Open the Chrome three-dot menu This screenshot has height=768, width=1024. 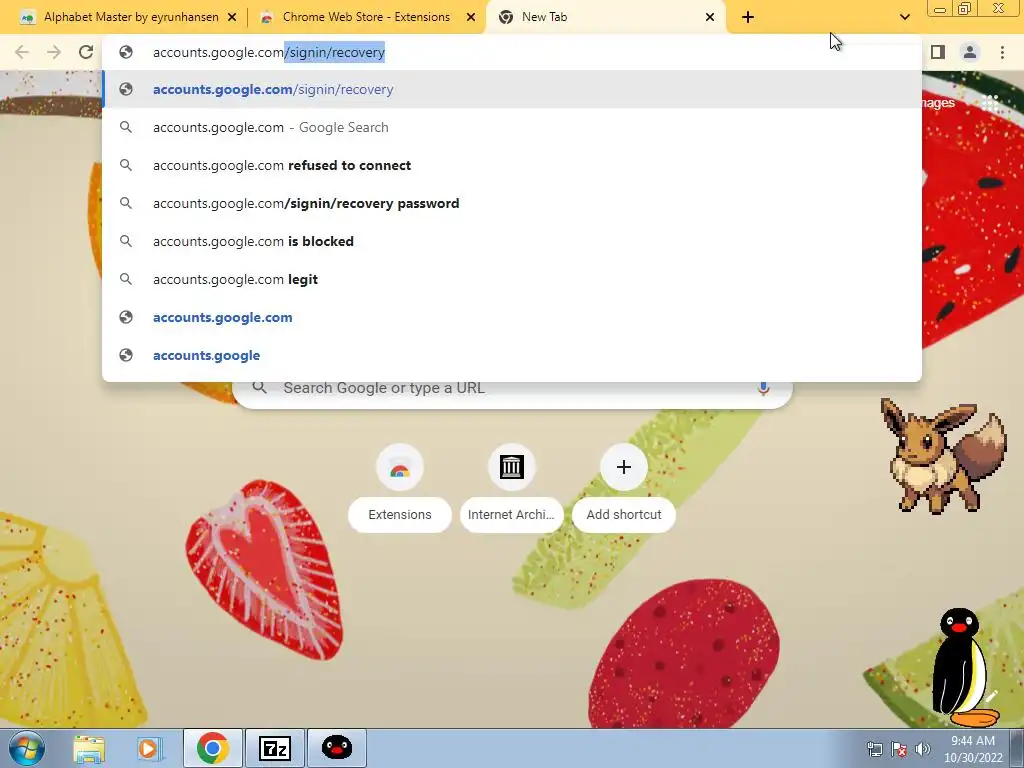click(1002, 52)
